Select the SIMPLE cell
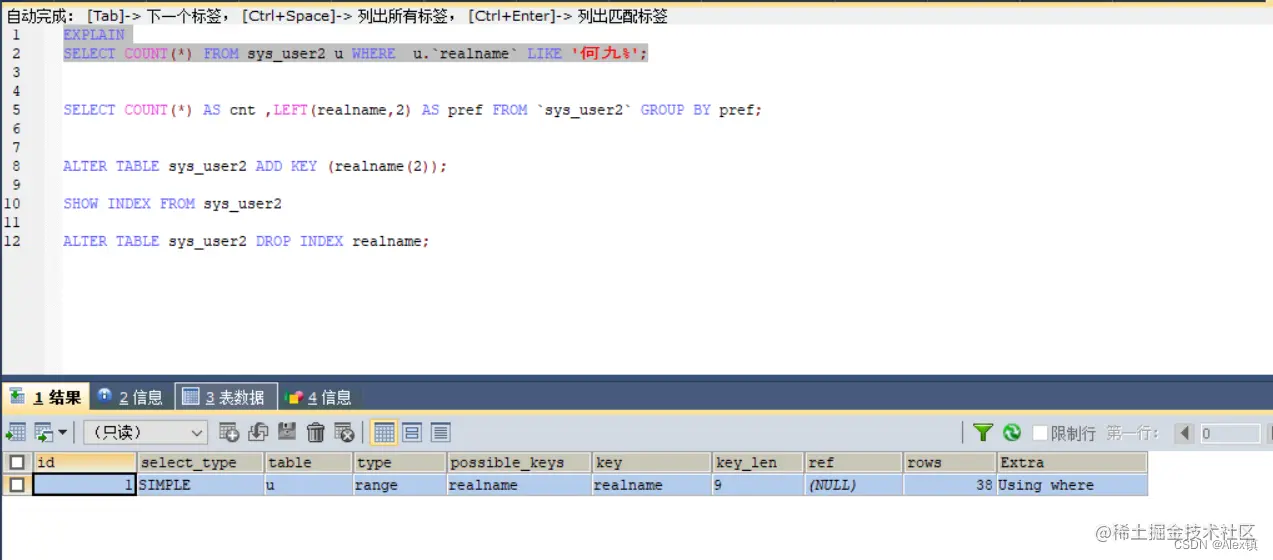Screen dimensions: 1273x560 click(200, 485)
